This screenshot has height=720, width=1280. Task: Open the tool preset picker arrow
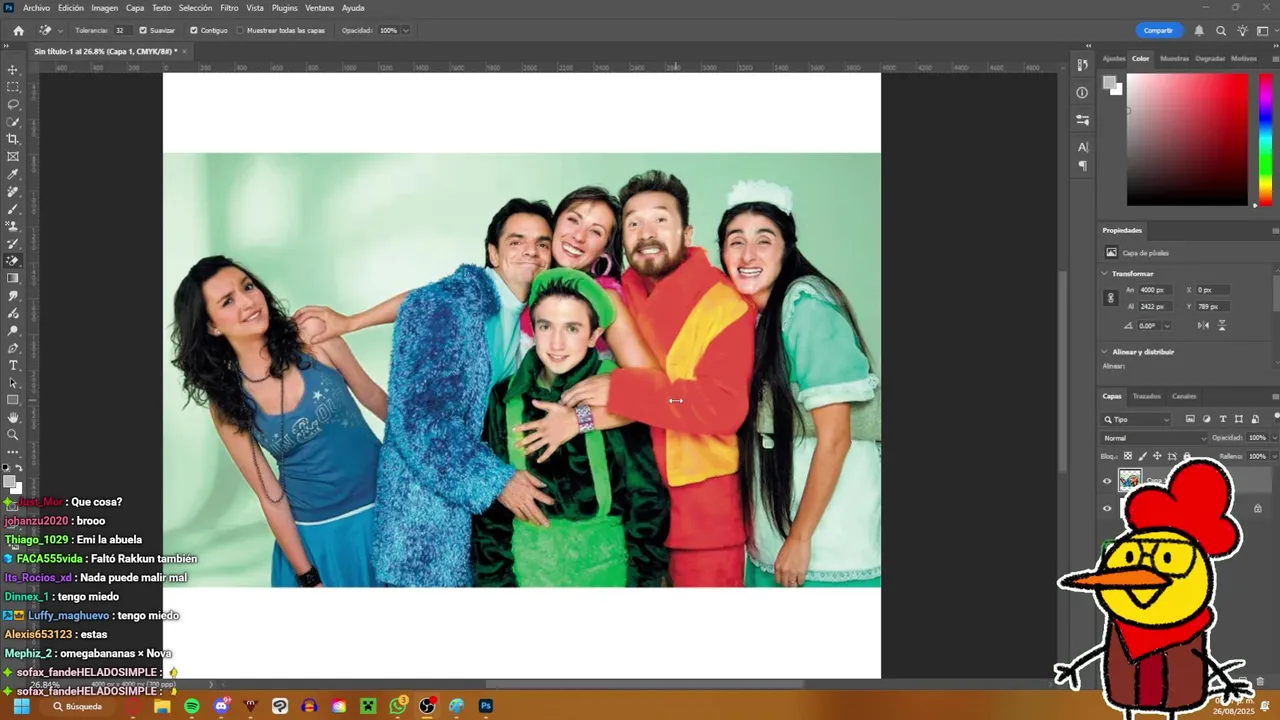pyautogui.click(x=60, y=30)
